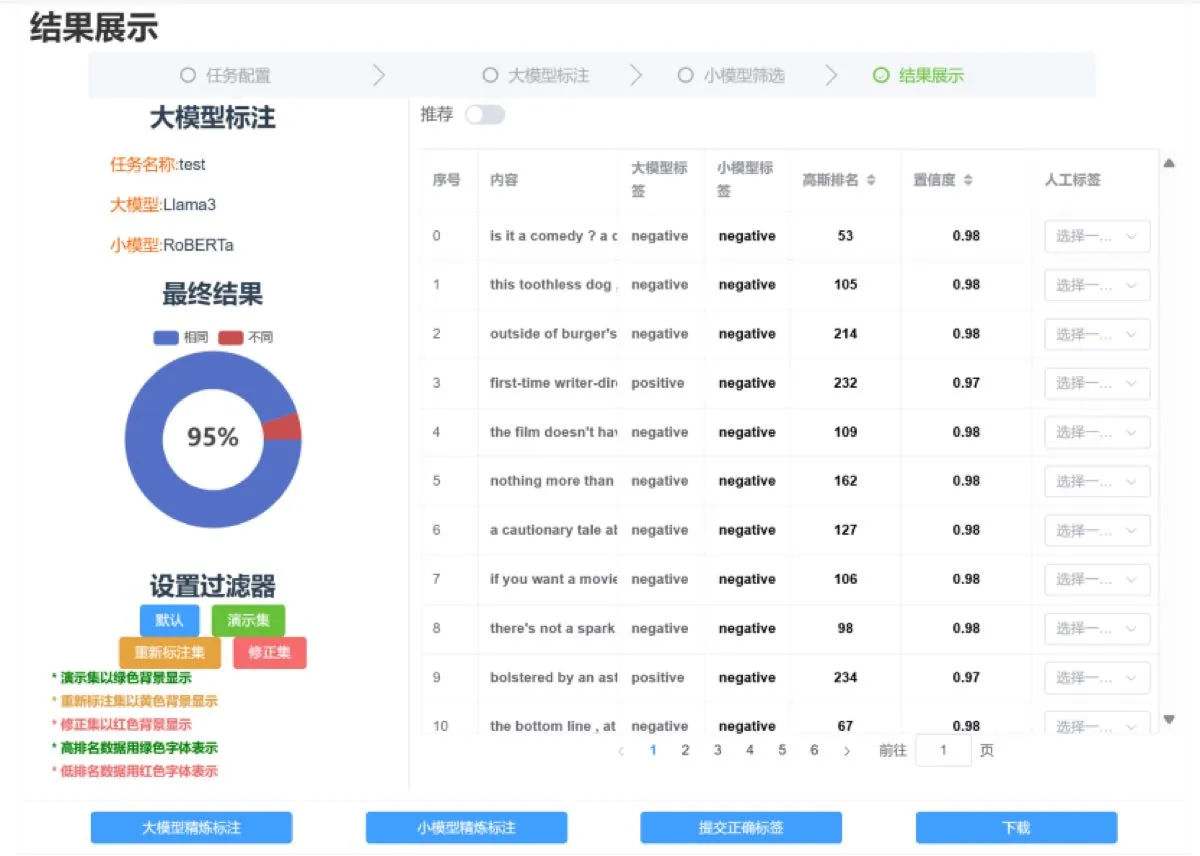Click 小模型:RoBERTa label
Screen dimensions: 1200x856
tap(172, 245)
